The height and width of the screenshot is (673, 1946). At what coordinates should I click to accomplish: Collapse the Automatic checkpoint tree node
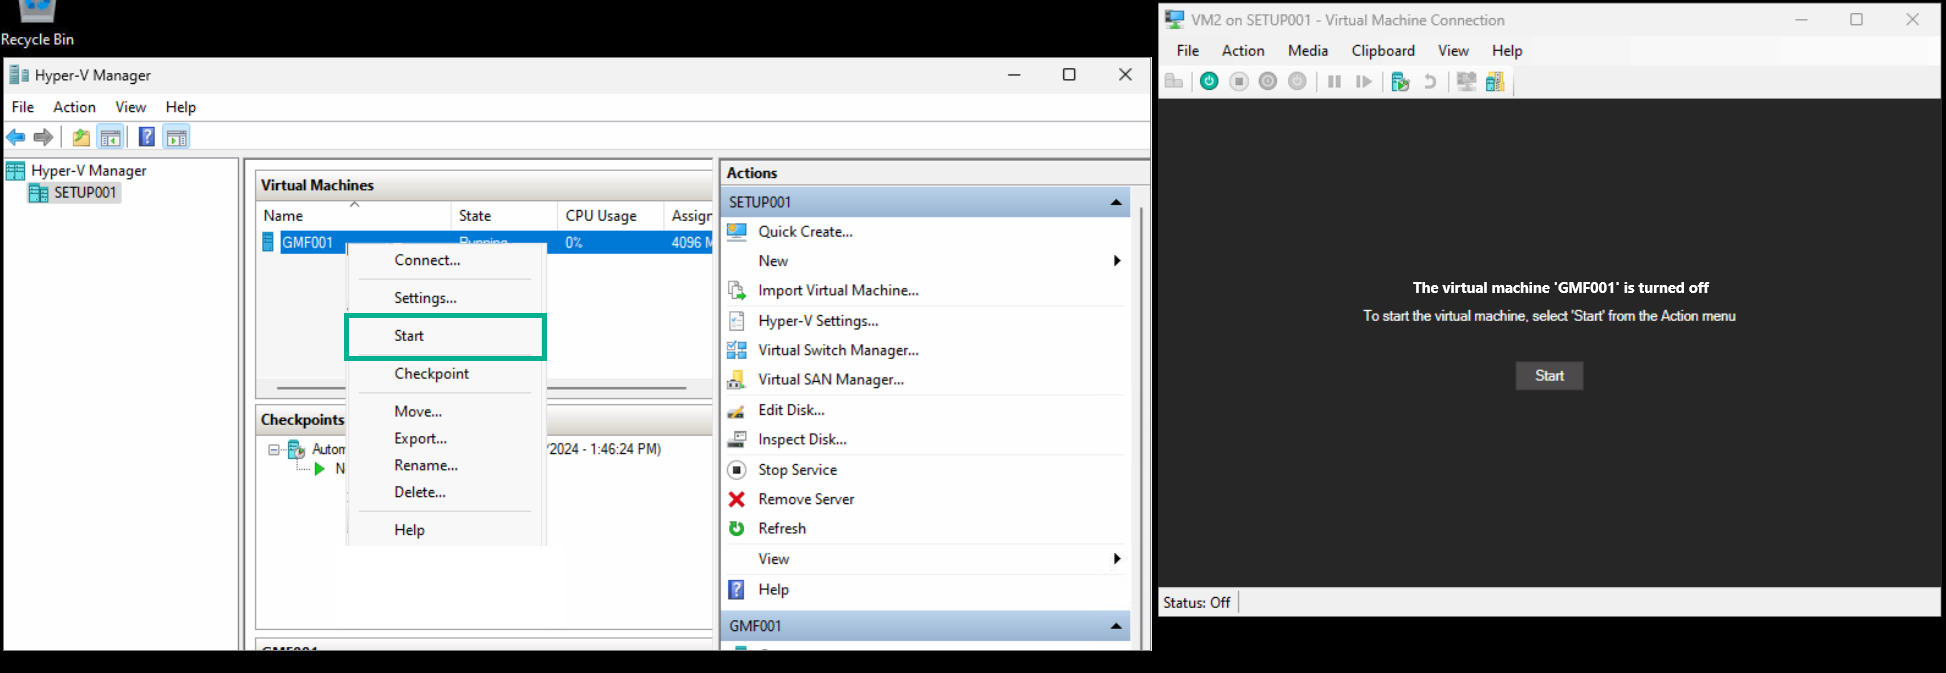pos(274,450)
